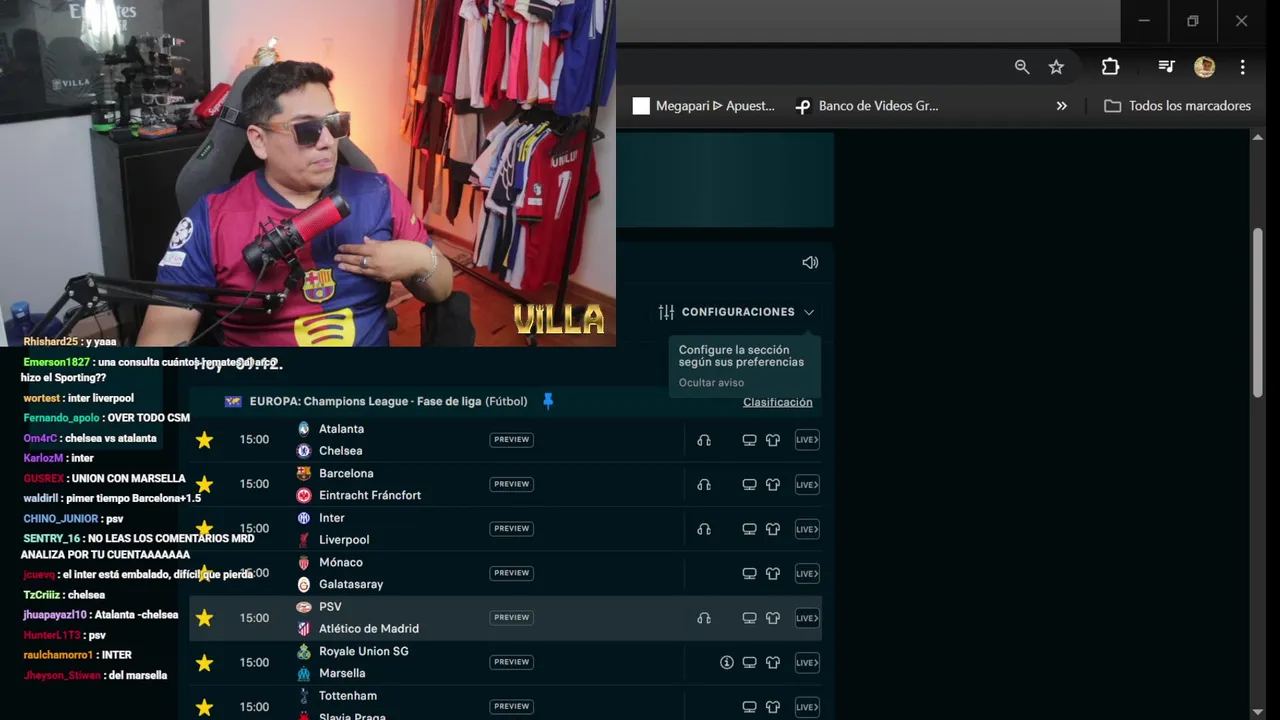The height and width of the screenshot is (720, 1280).
Task: Open TV broadcast icon for Royale Union match
Action: (x=749, y=662)
